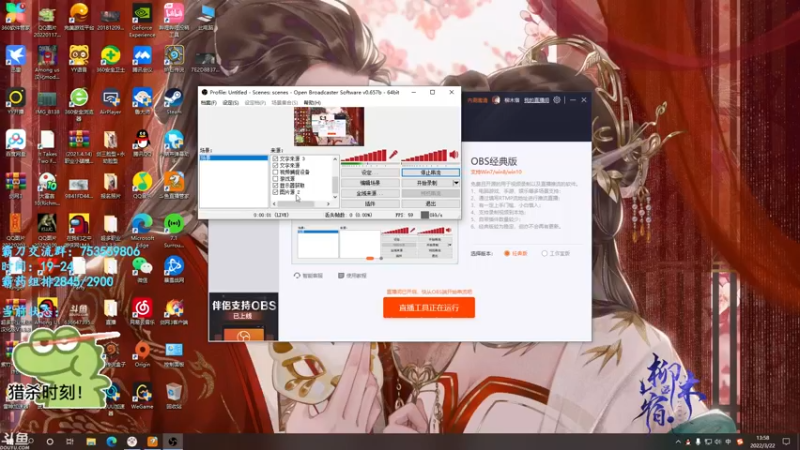Click the clock in the system tray
Screen dimensions: 800x450
coord(763,441)
